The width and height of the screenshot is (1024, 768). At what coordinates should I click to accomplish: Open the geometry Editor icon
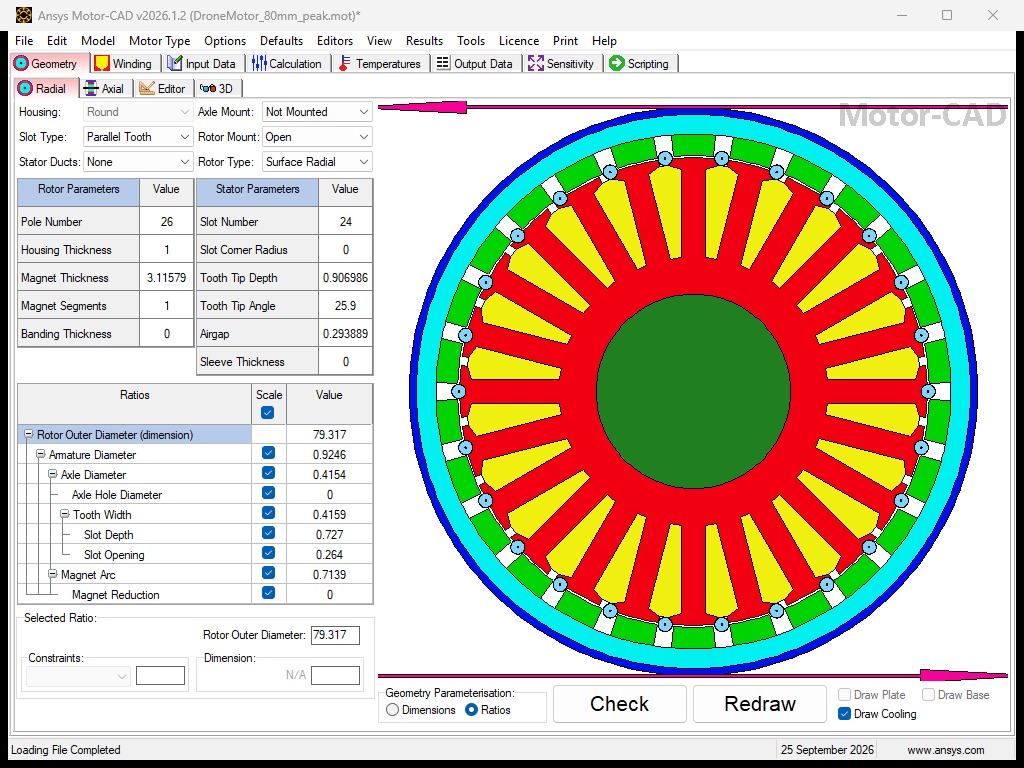(x=146, y=88)
